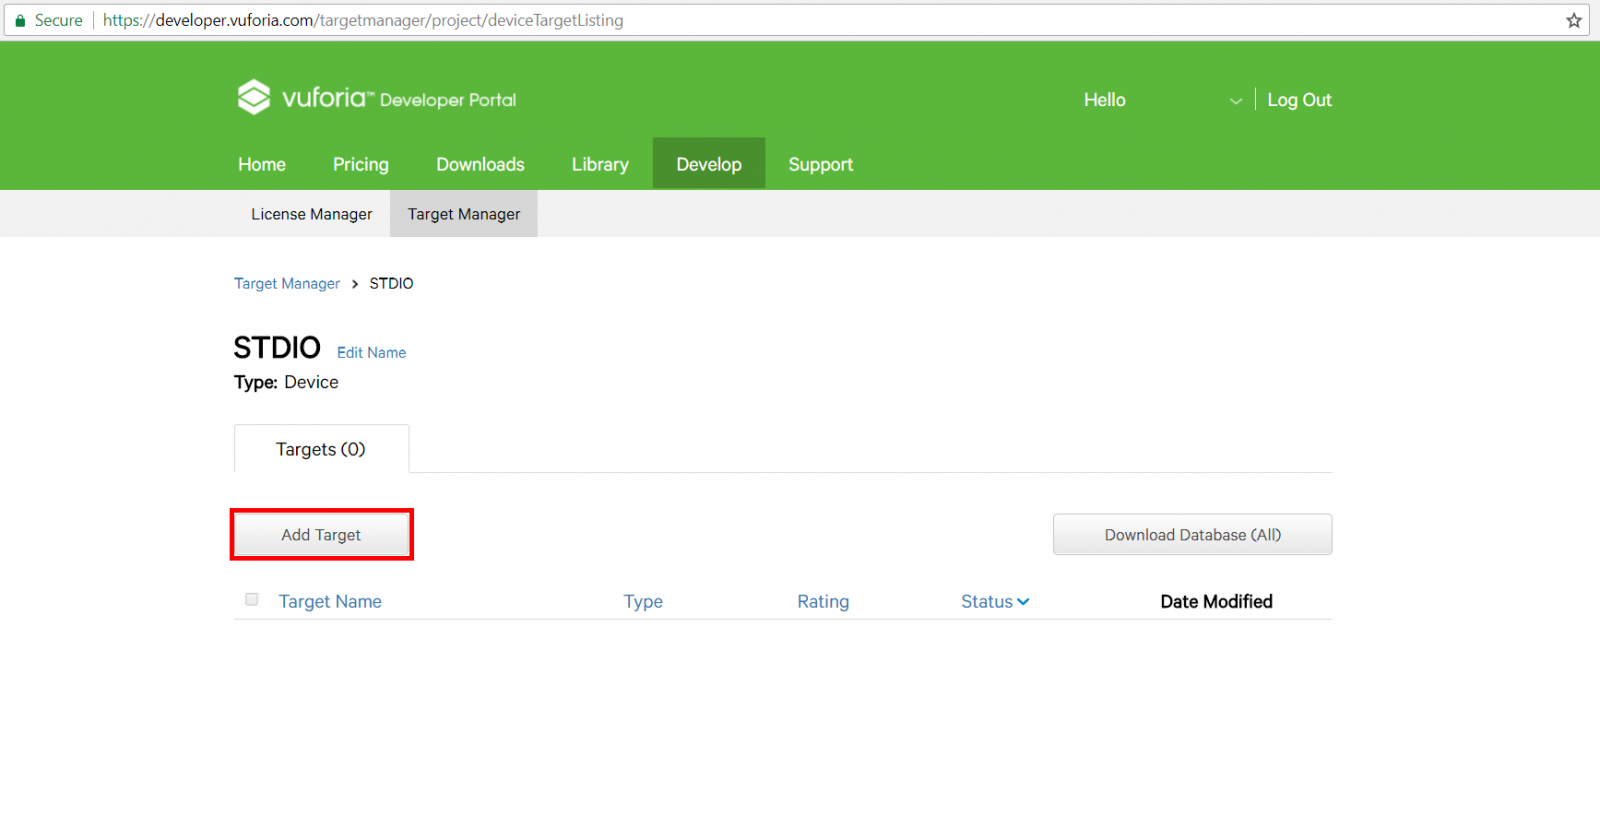
Task: Open the Downloads menu item
Action: (x=480, y=164)
